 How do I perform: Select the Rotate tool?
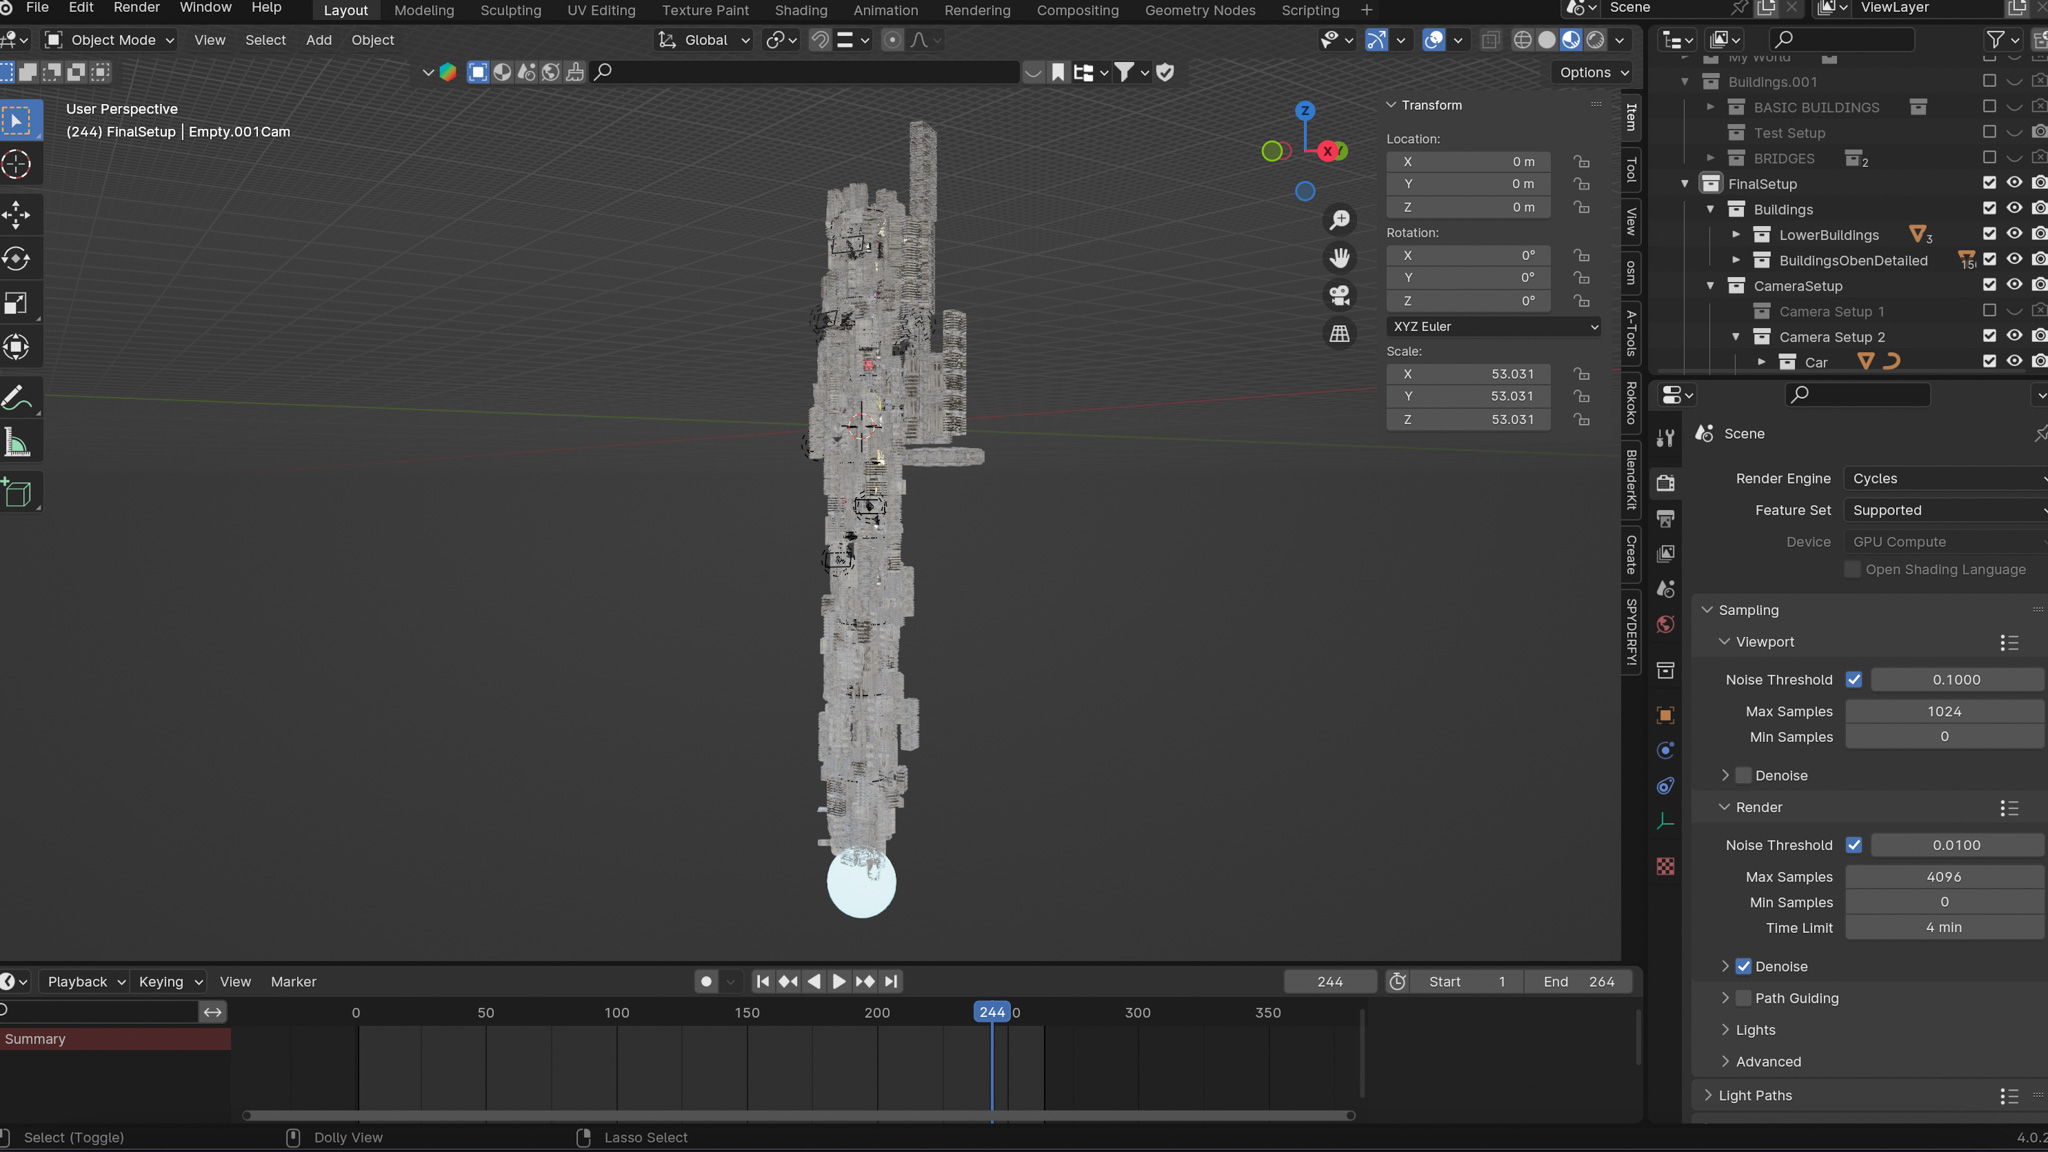click(x=17, y=259)
